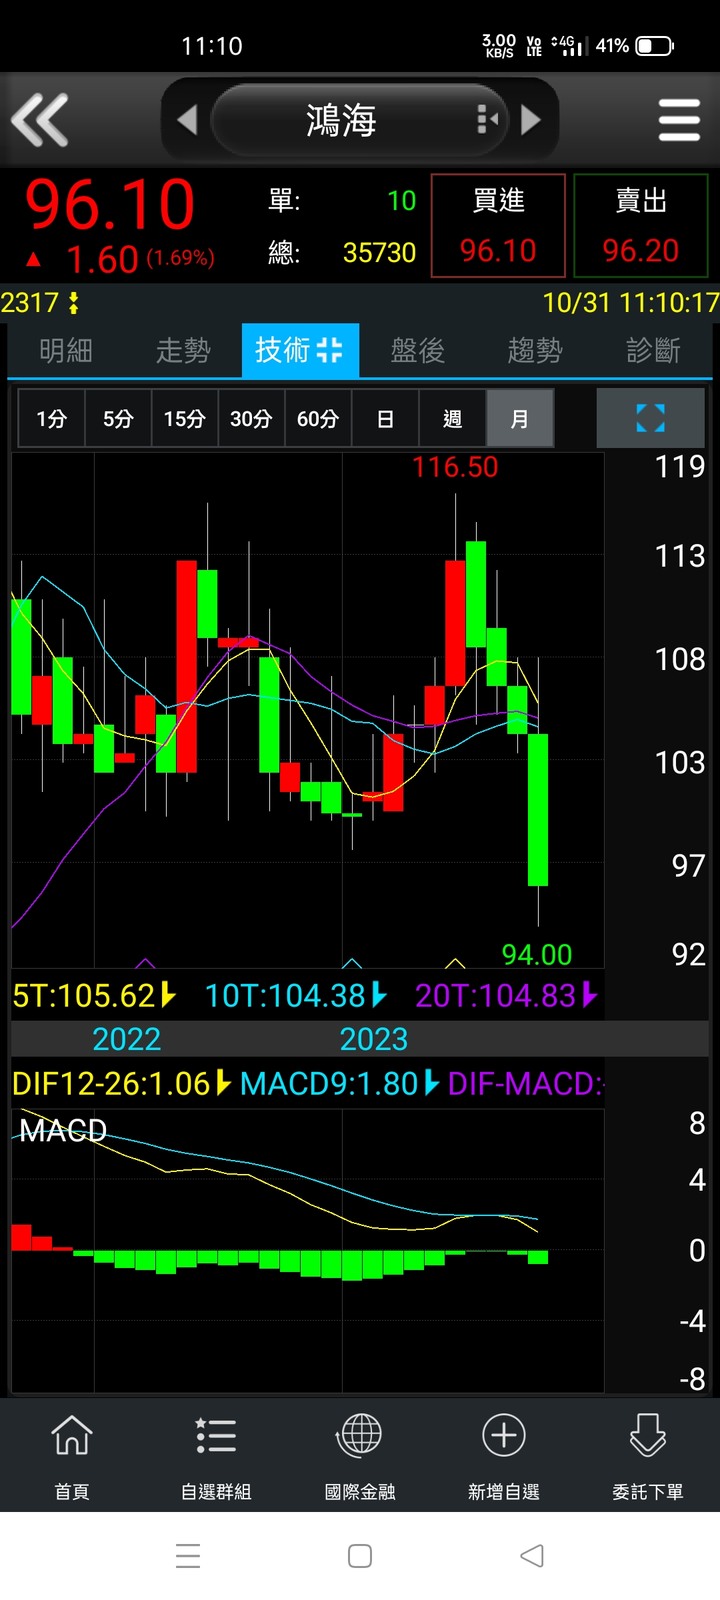Viewport: 720px width, 1600px height.
Task: Expand chart to fullscreen
Action: 651,418
